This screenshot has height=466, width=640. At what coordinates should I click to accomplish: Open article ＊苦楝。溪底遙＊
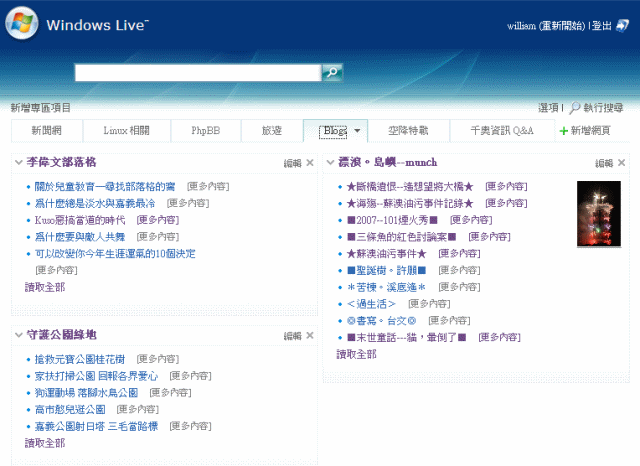[387, 287]
